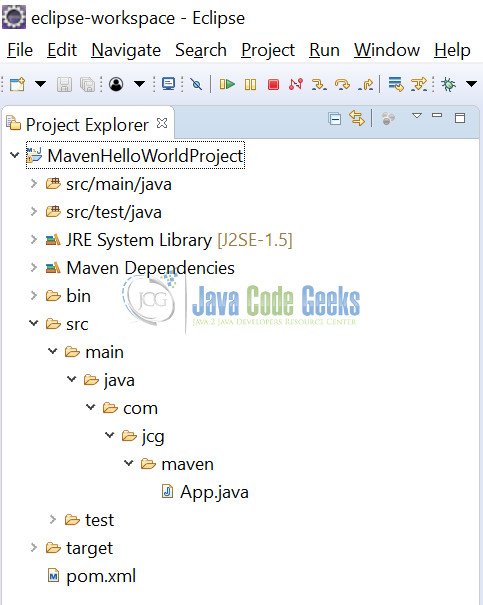This screenshot has height=605, width=483.
Task: Click the App.java Java file icon
Action: [167, 492]
